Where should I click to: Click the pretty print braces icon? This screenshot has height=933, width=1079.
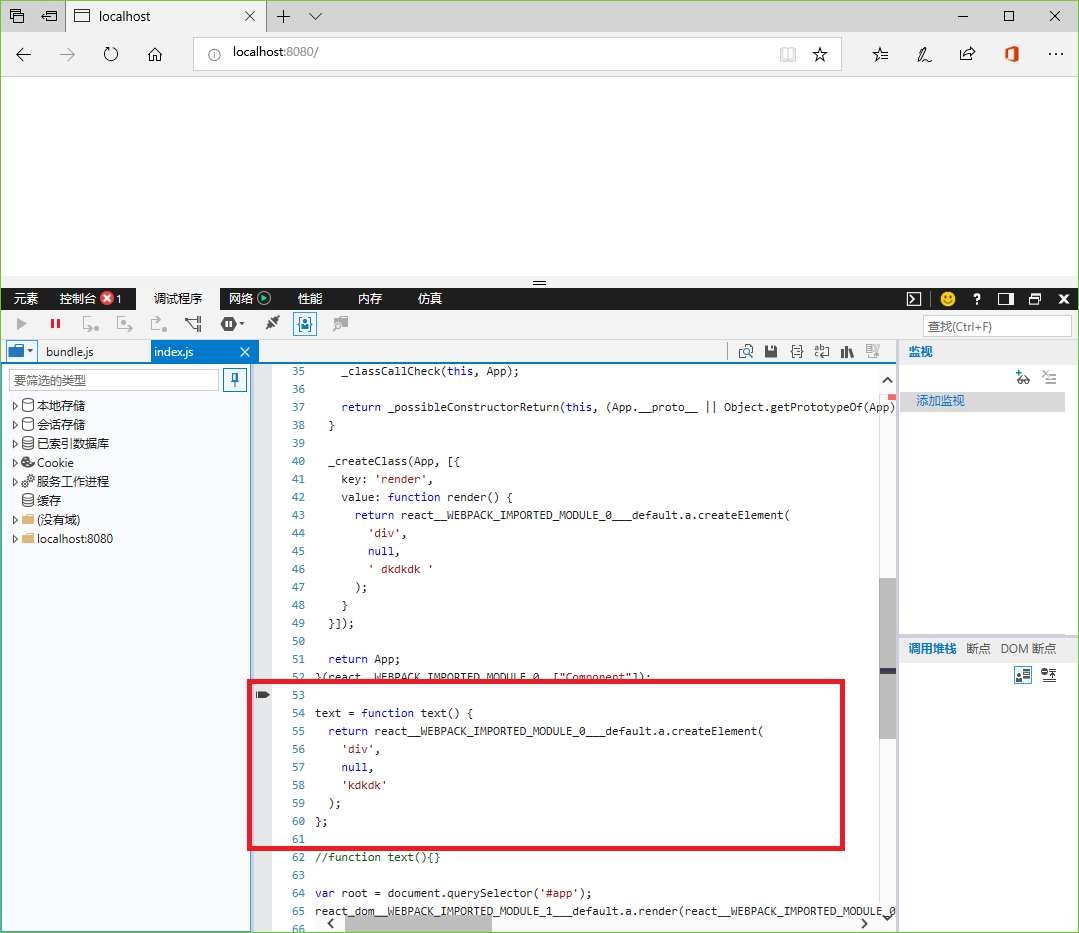click(x=797, y=351)
